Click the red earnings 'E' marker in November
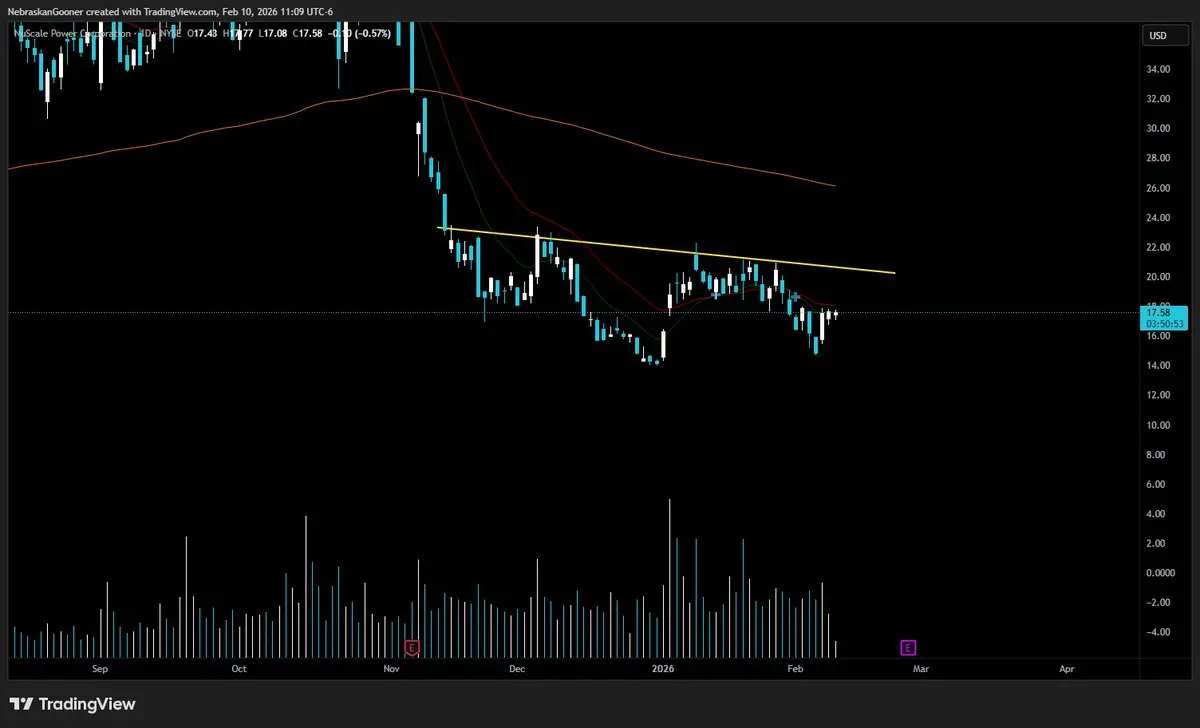 point(411,647)
